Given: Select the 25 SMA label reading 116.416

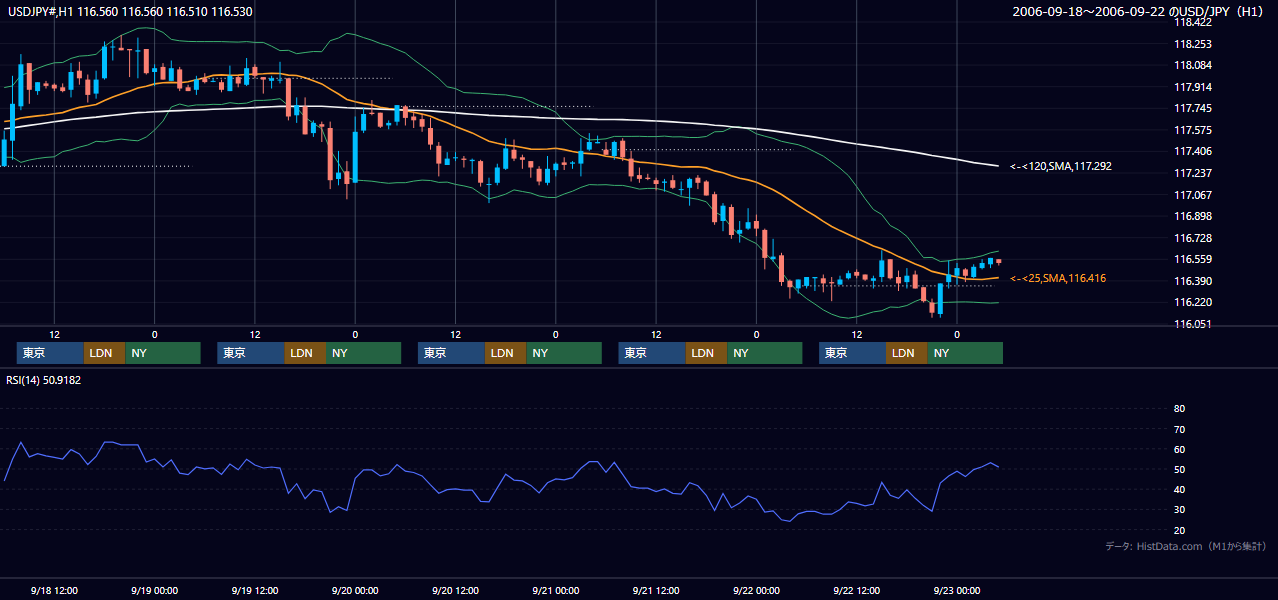Looking at the screenshot, I should pos(1058,278).
